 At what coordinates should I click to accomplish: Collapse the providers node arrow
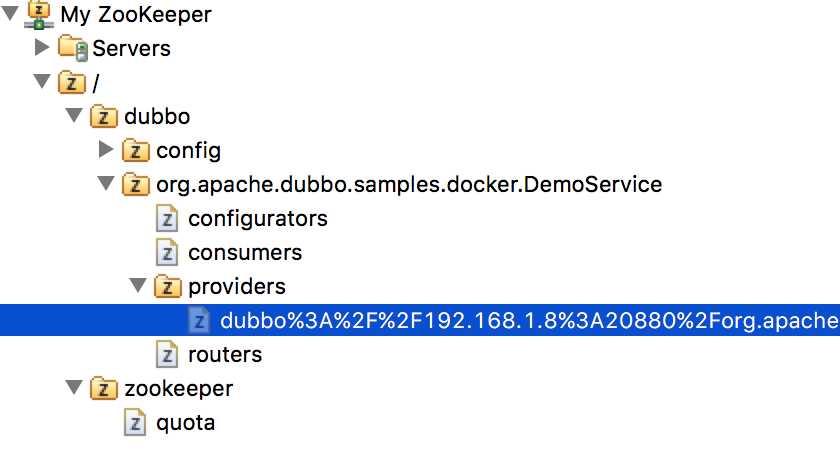pyautogui.click(x=138, y=286)
